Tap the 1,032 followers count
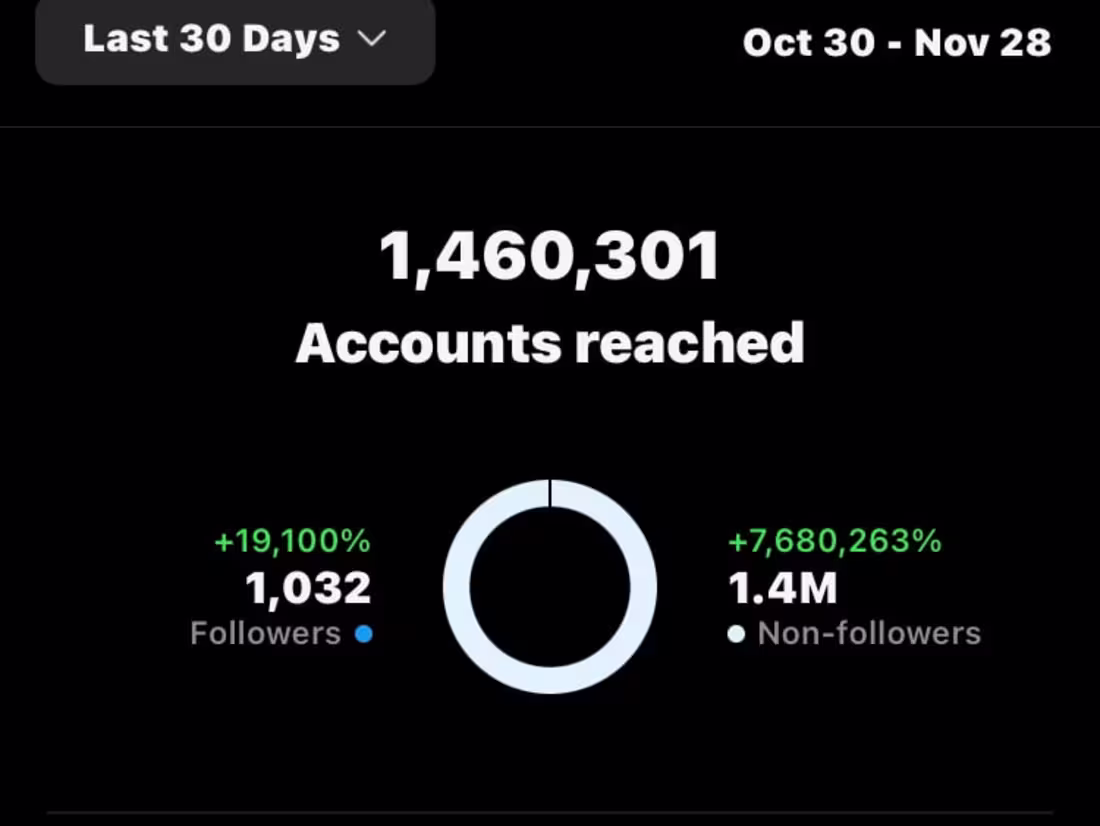This screenshot has width=1100, height=826. (x=308, y=588)
